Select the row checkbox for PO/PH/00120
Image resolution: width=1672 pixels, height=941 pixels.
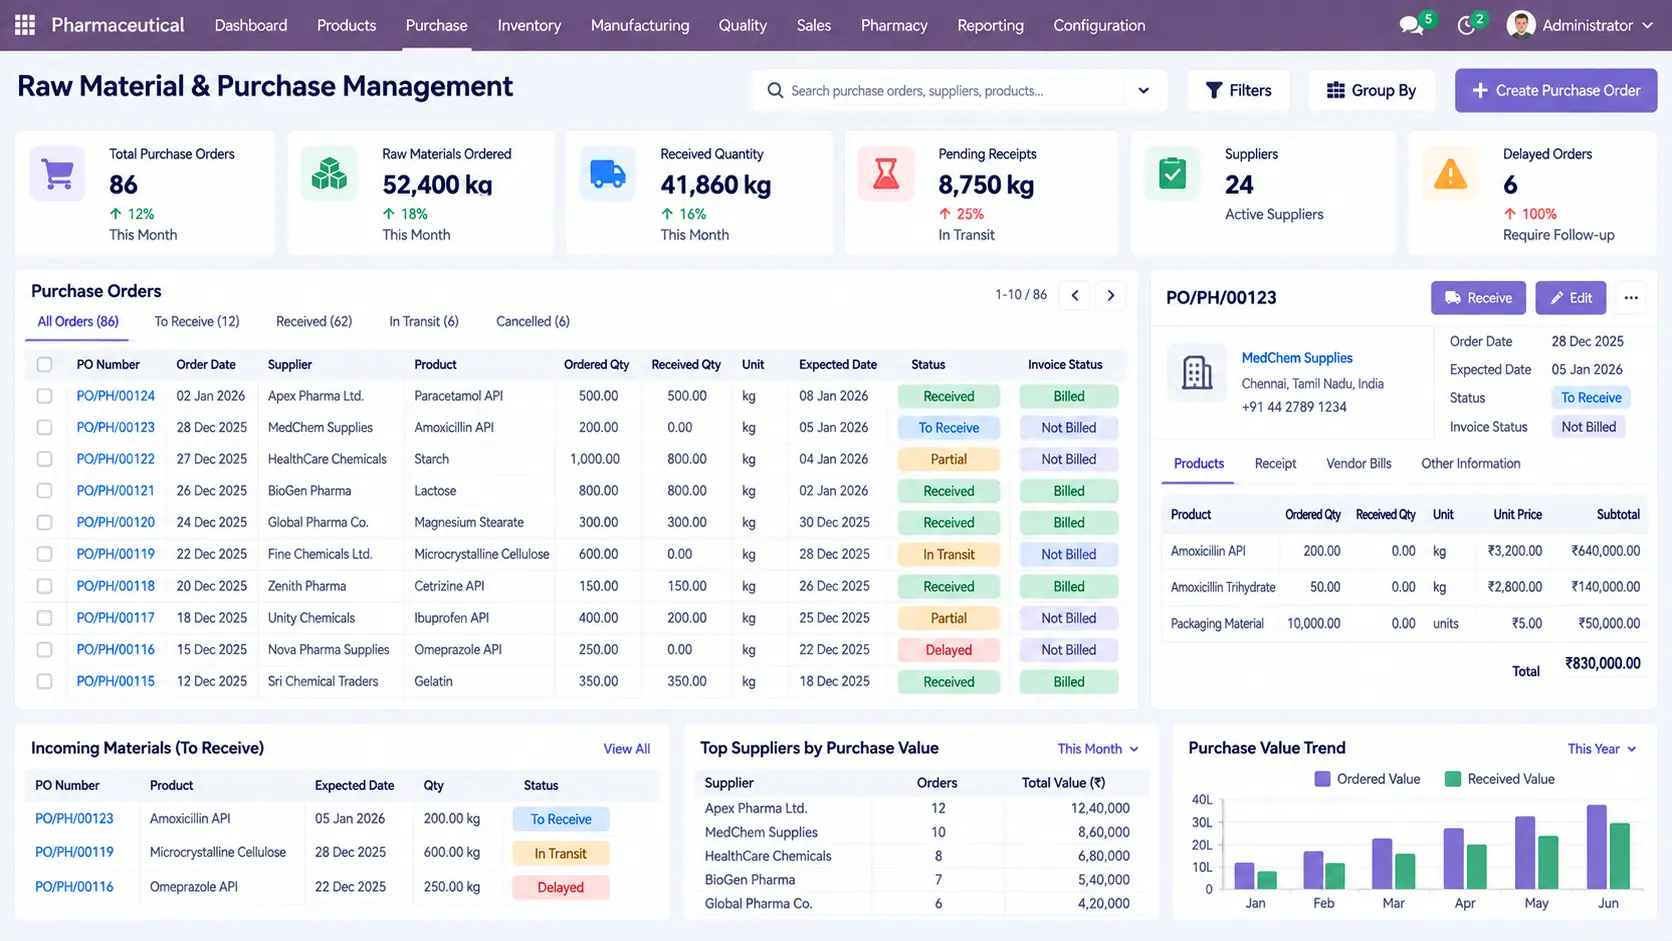pos(44,522)
